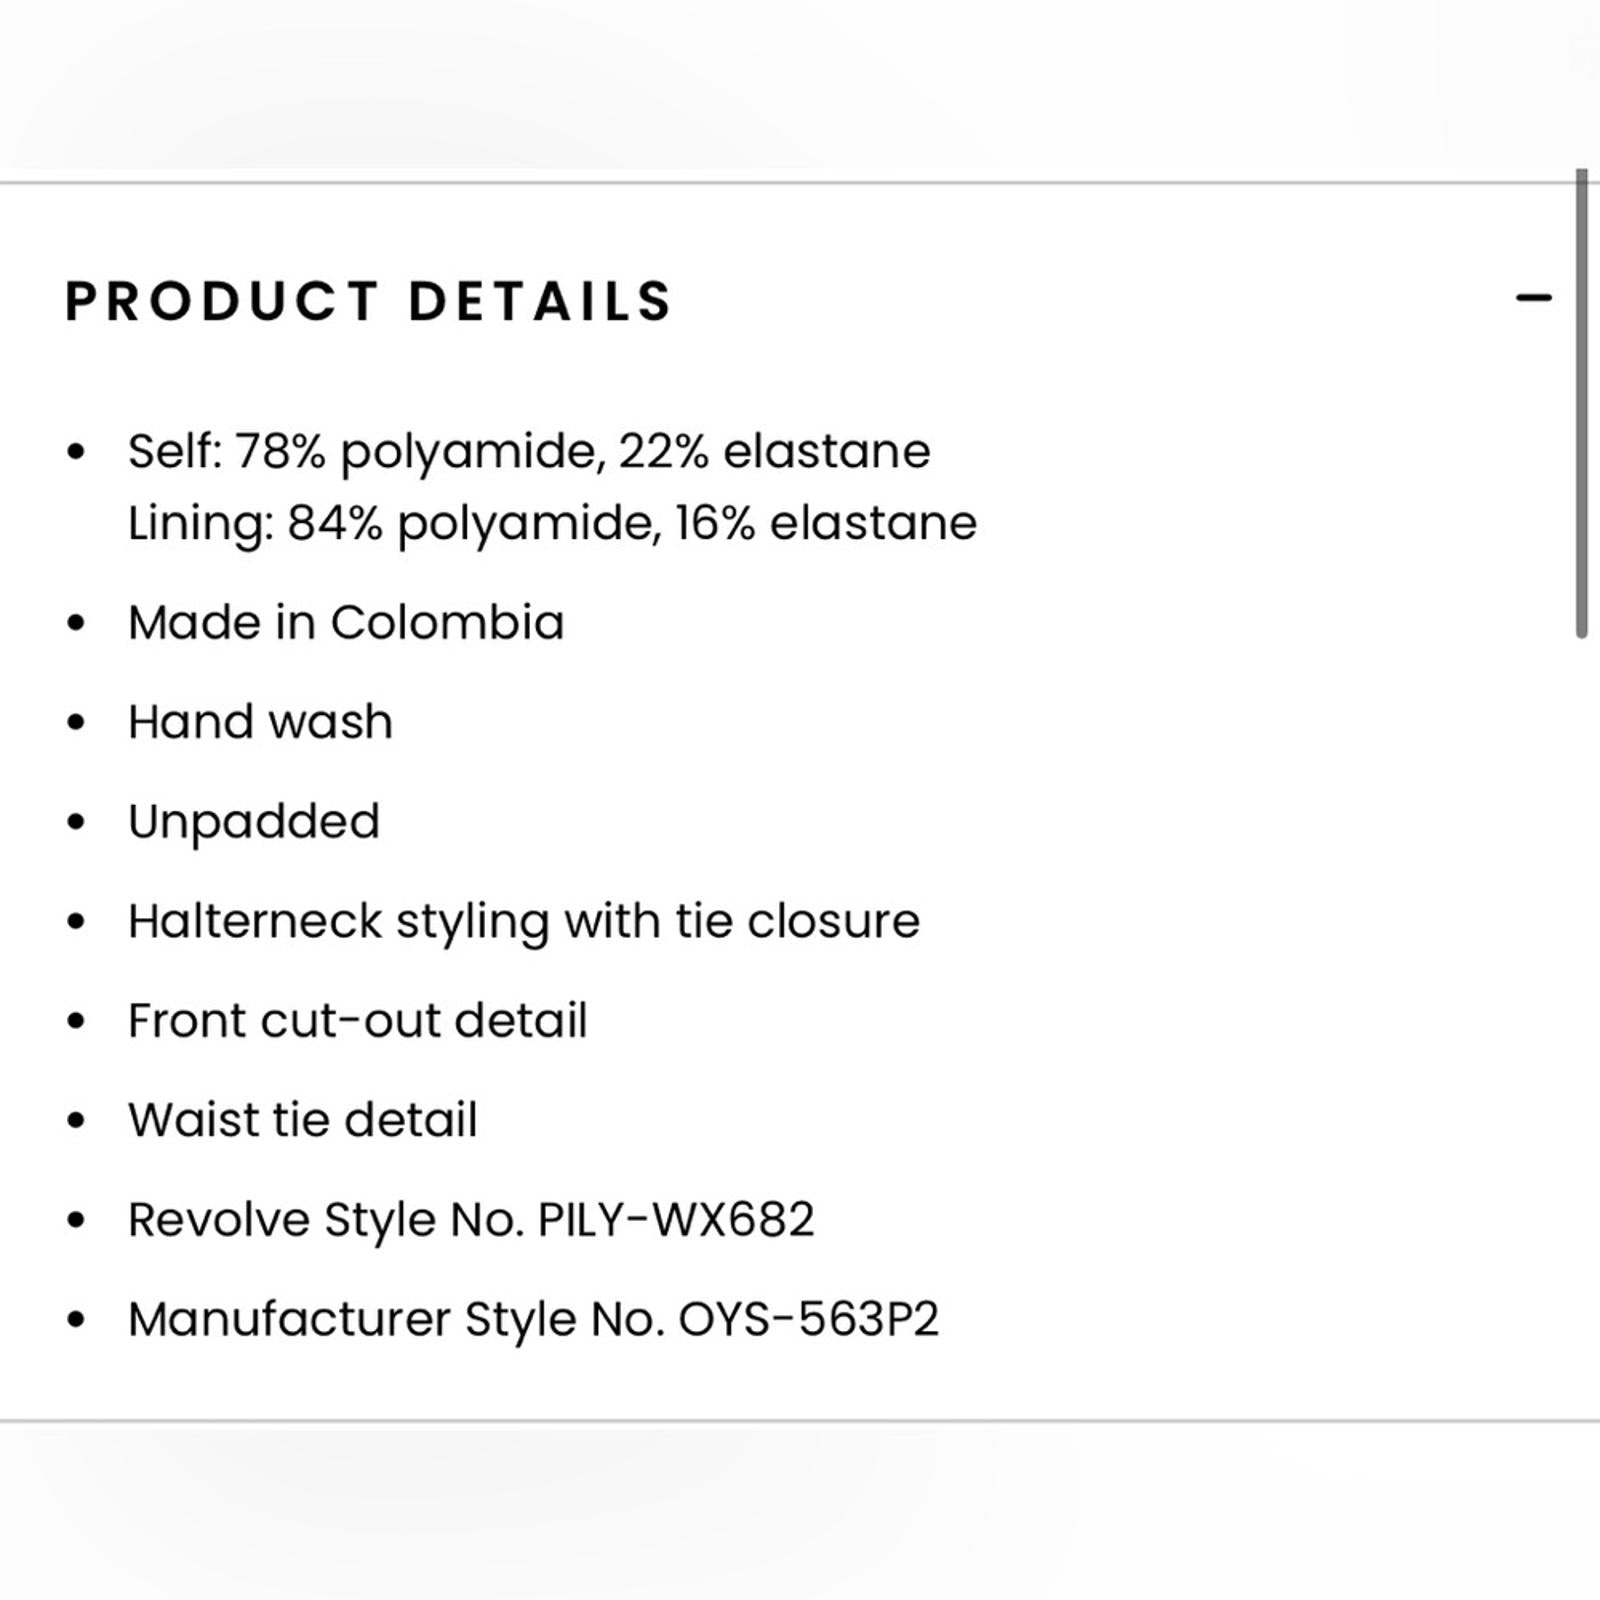
Task: Click the style code PILY-WX682
Action: (x=676, y=1220)
